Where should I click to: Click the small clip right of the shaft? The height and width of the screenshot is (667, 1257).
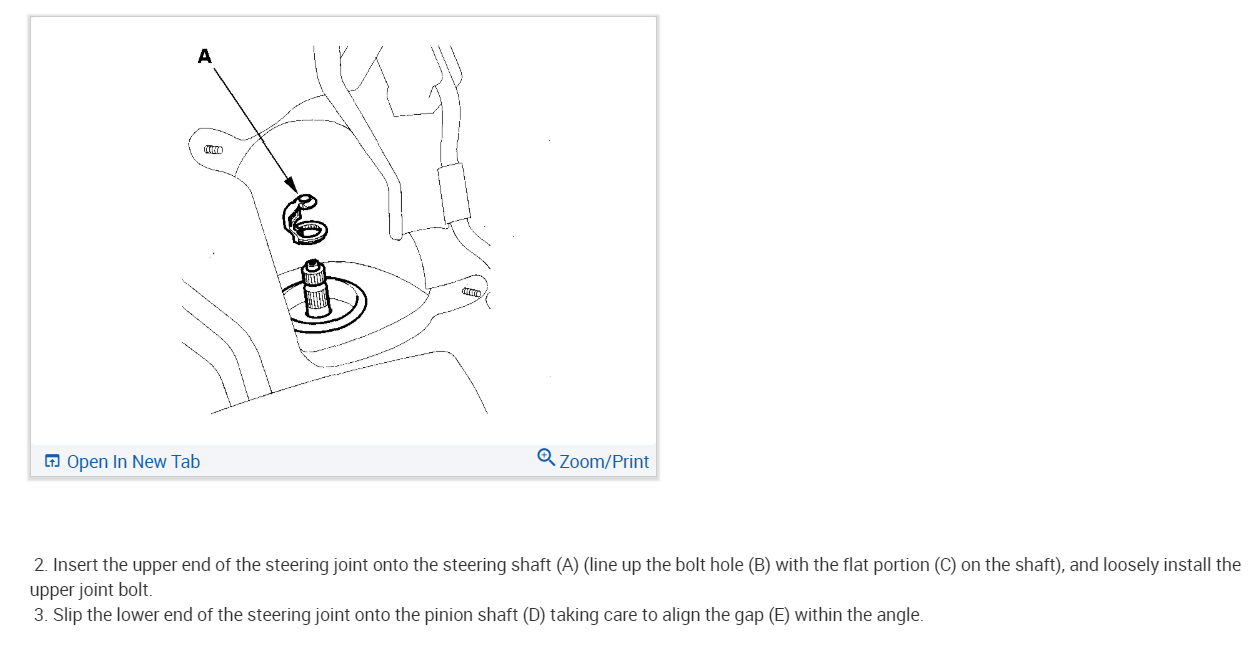(x=471, y=292)
